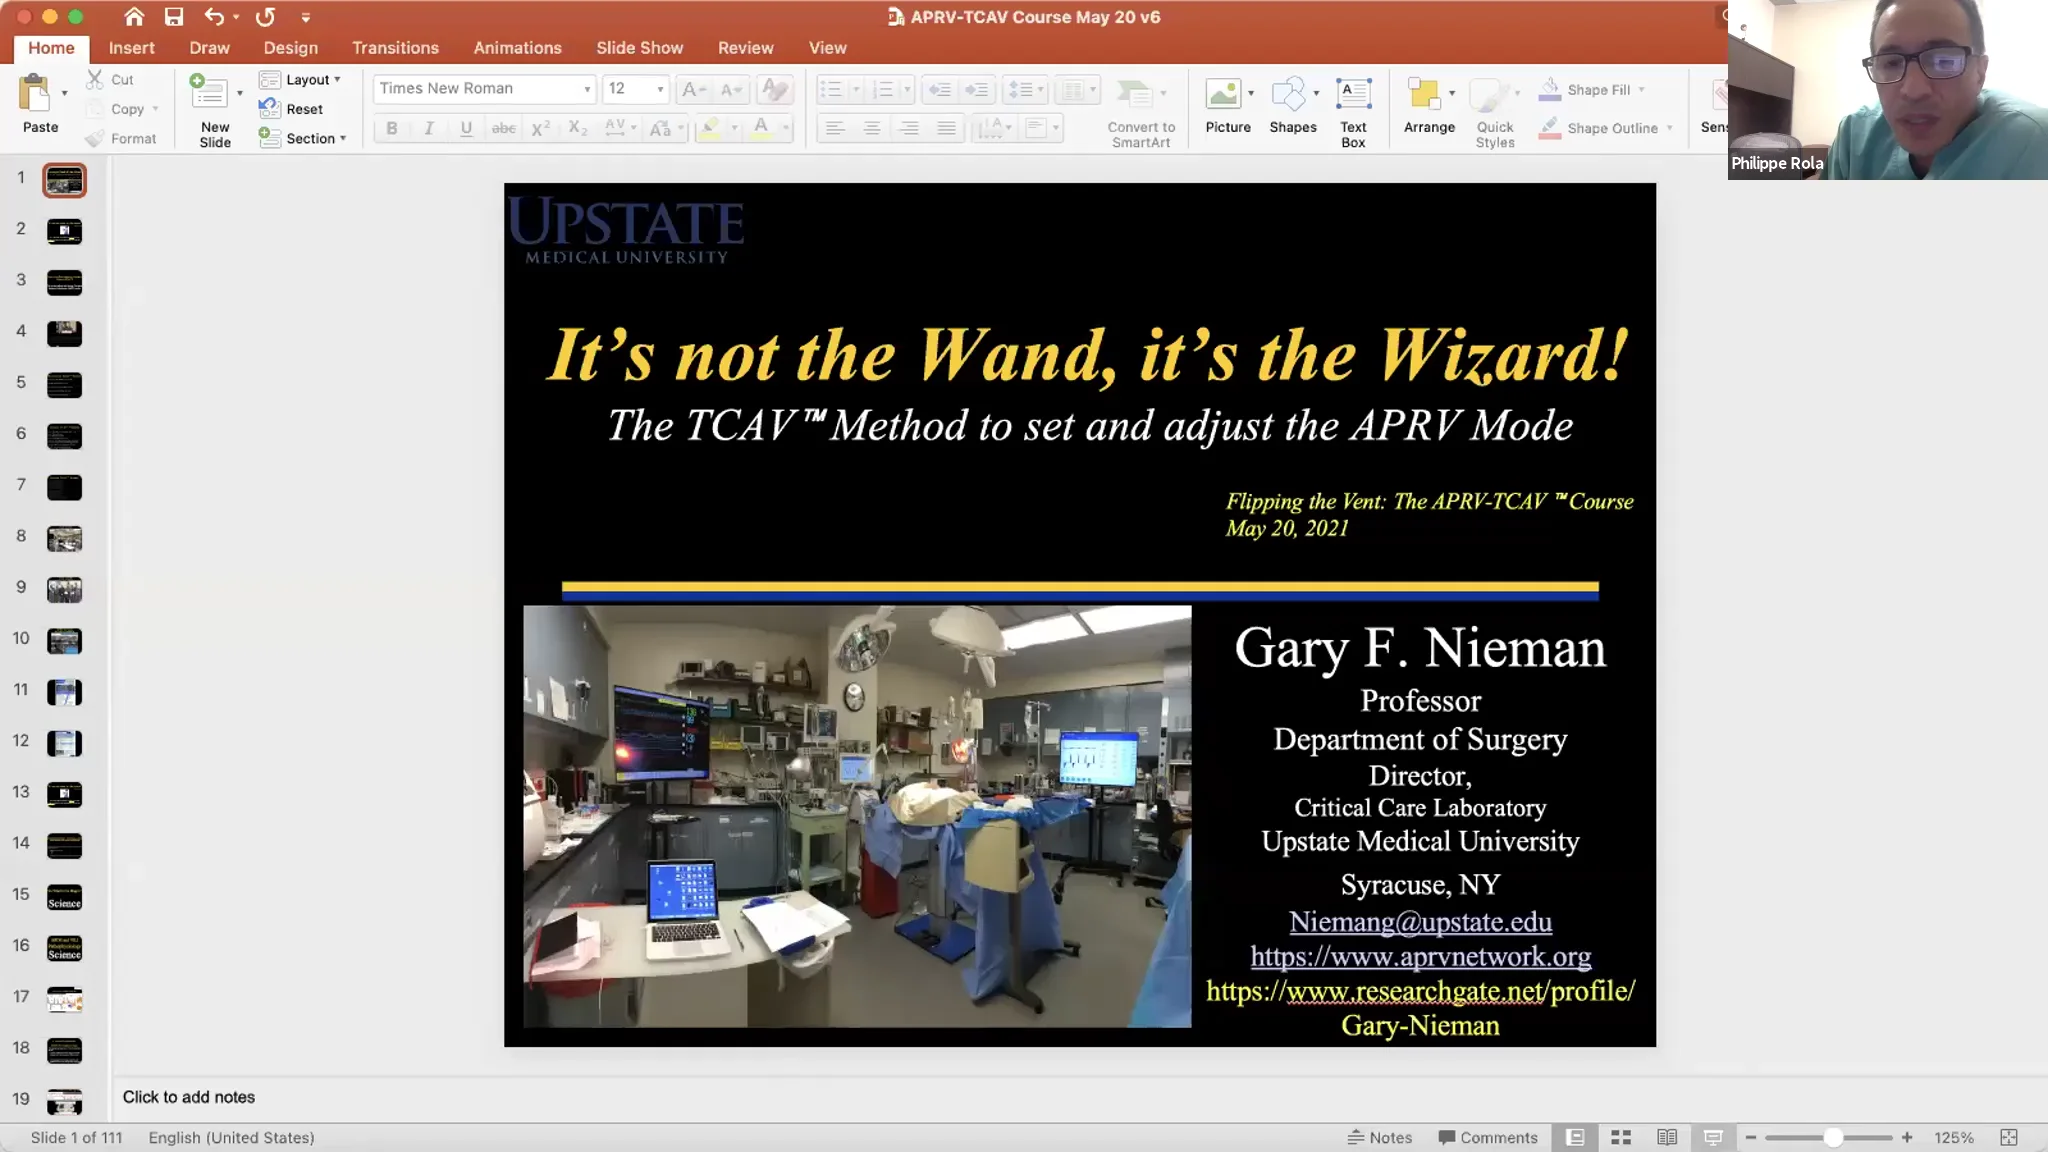Apply strikethrough formatting

504,128
